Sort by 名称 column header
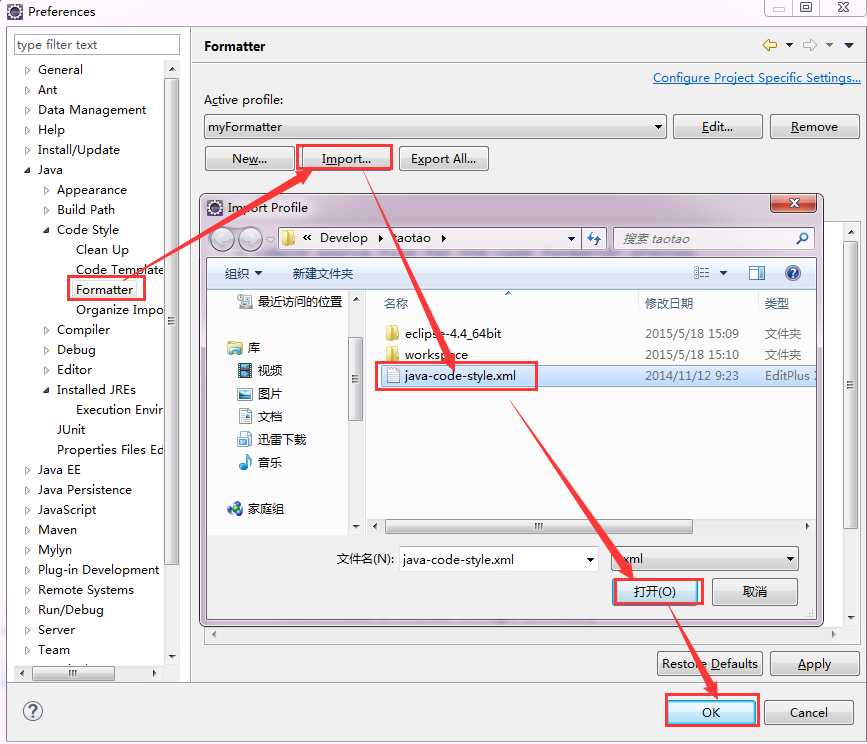 [396, 303]
